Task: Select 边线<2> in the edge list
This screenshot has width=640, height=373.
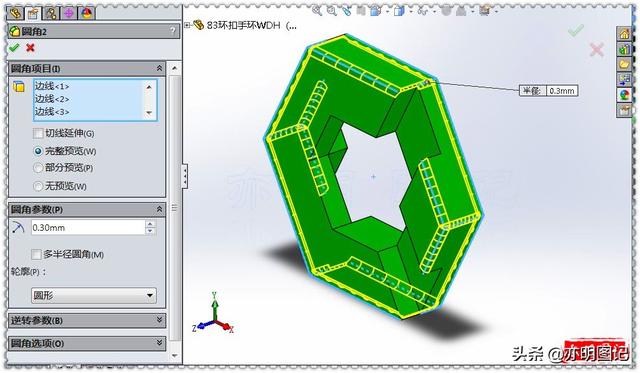Action: (51, 99)
